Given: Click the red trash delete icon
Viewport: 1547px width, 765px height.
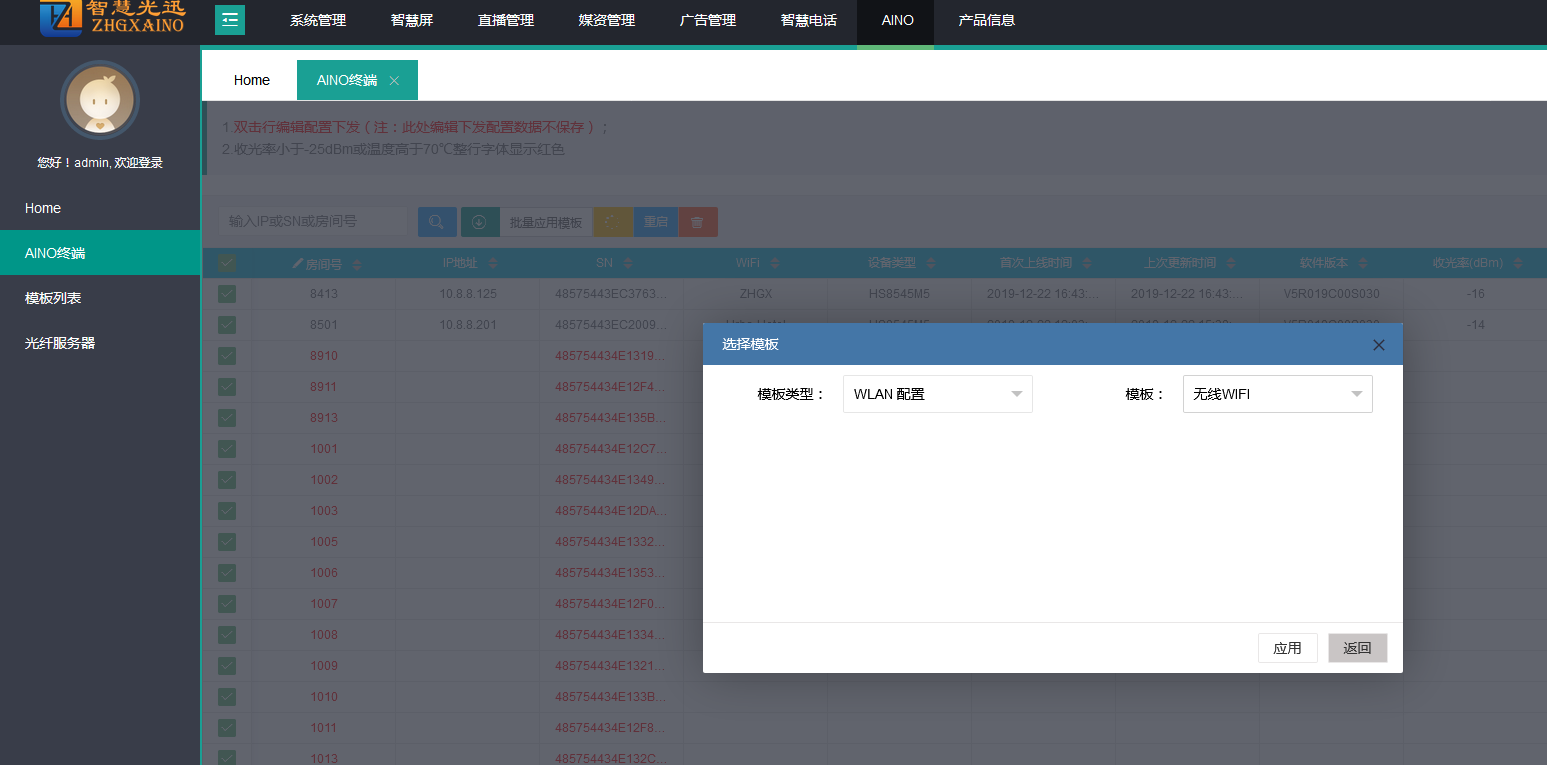Looking at the screenshot, I should coord(697,222).
